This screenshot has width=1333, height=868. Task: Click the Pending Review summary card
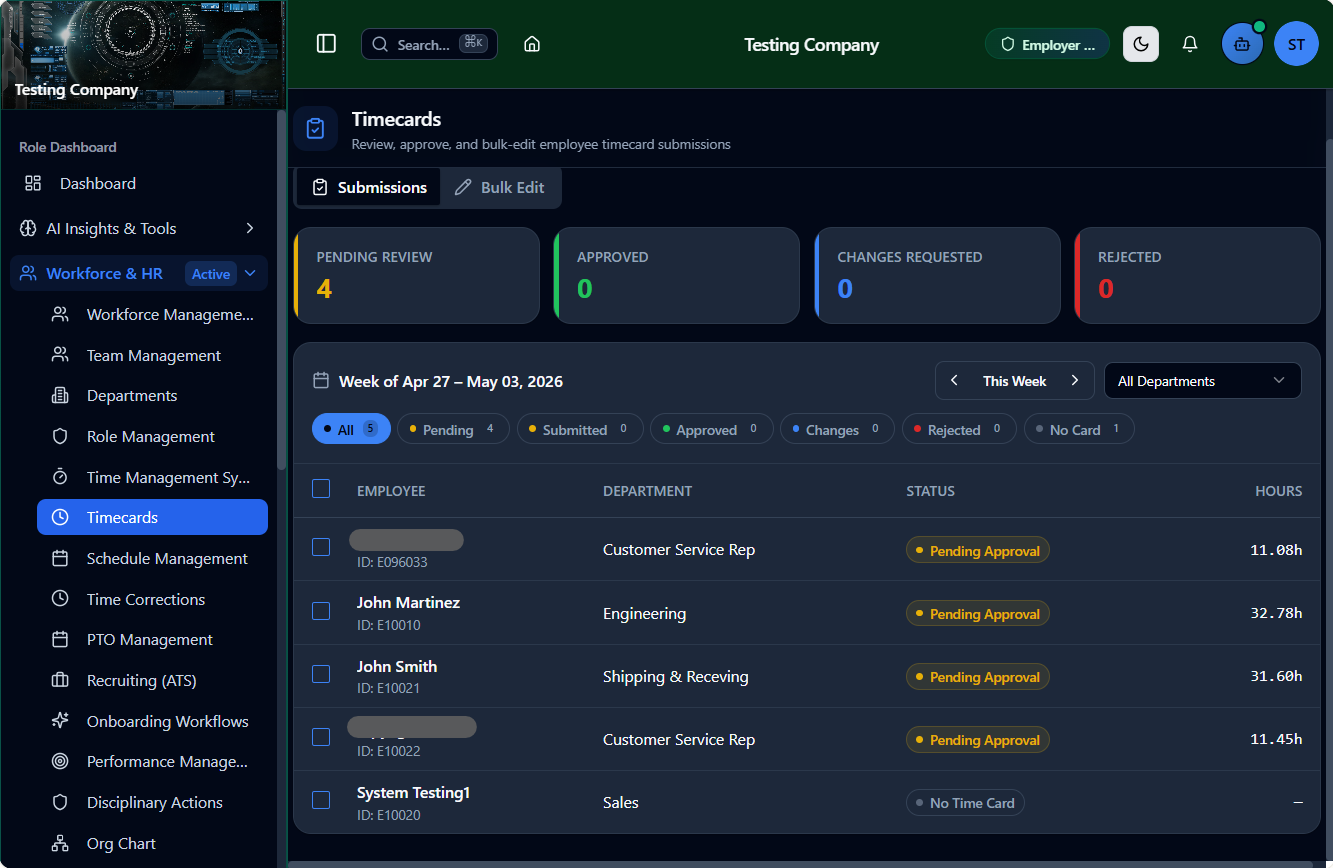[x=416, y=275]
